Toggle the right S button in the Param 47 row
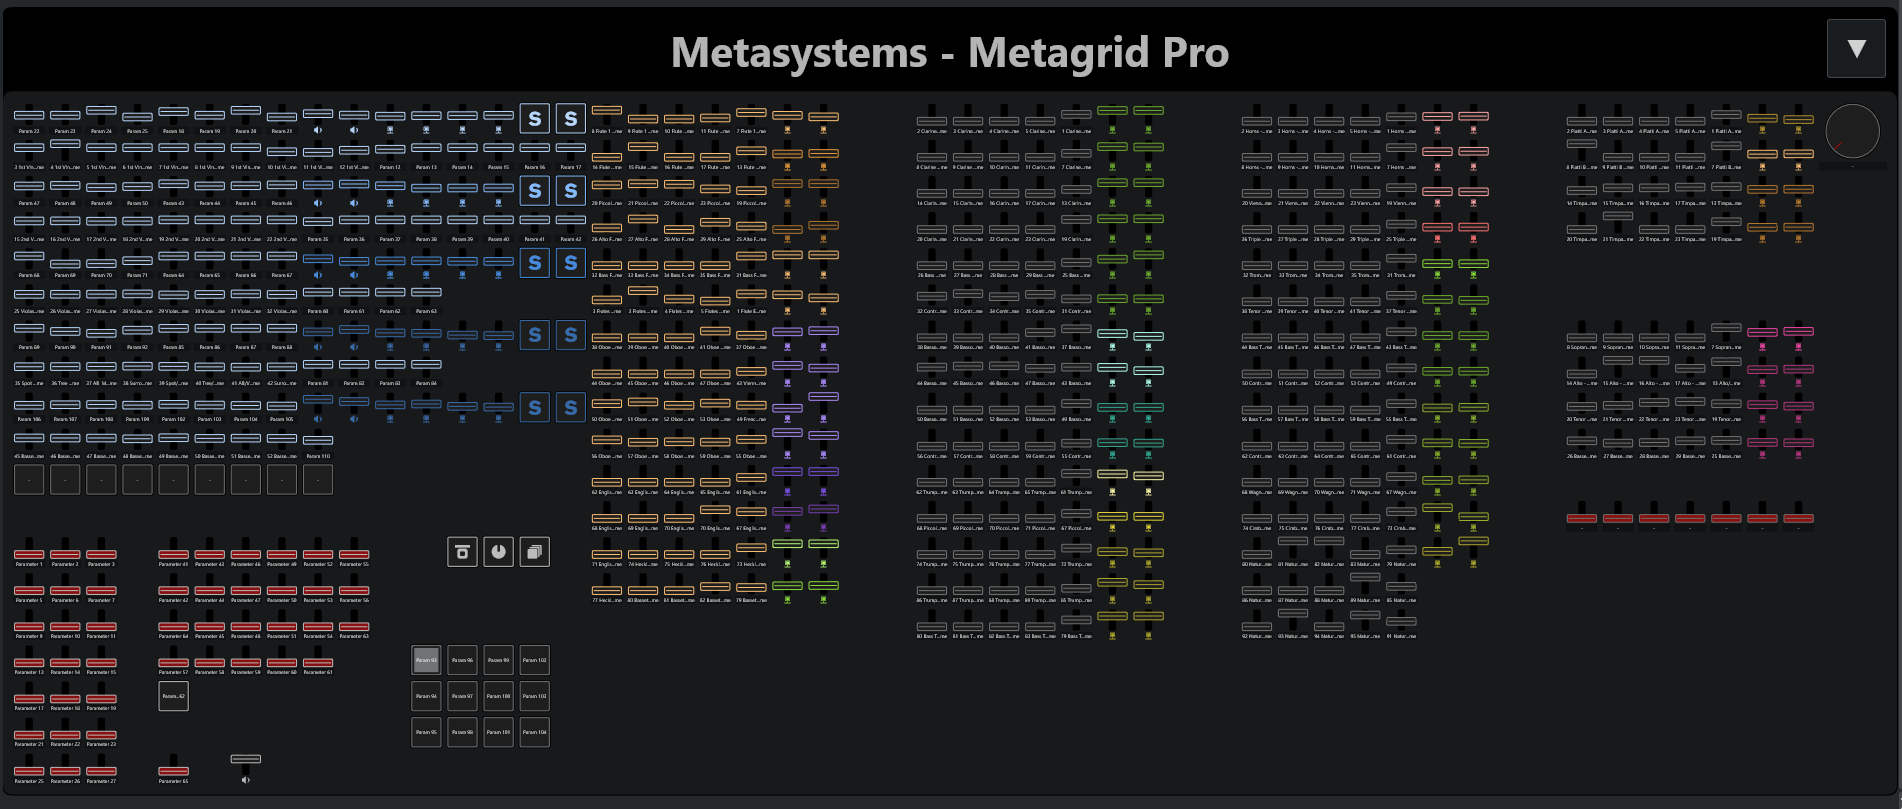 (x=571, y=191)
